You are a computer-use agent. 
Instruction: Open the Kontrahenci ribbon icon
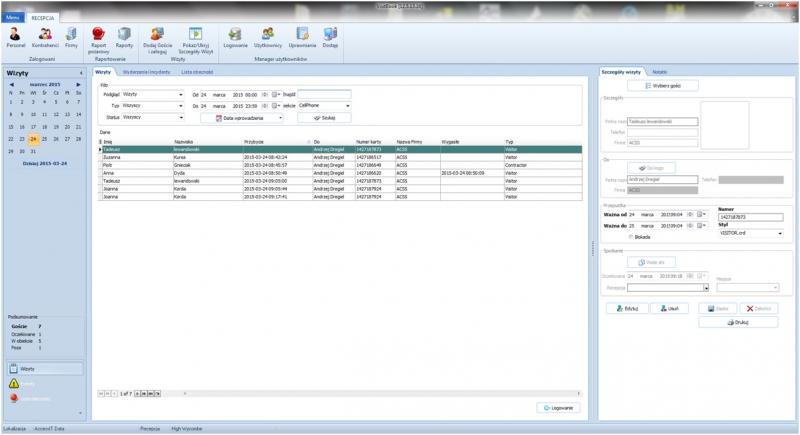[x=45, y=37]
